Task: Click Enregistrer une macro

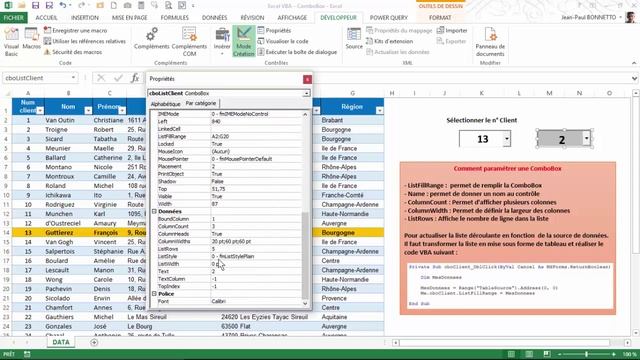Action: coord(76,31)
